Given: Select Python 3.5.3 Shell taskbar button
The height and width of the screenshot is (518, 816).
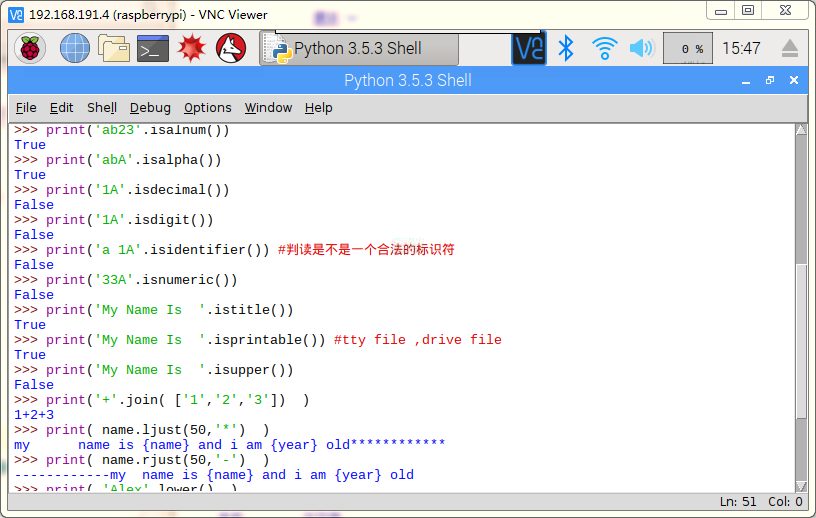Looking at the screenshot, I should click(x=358, y=48).
